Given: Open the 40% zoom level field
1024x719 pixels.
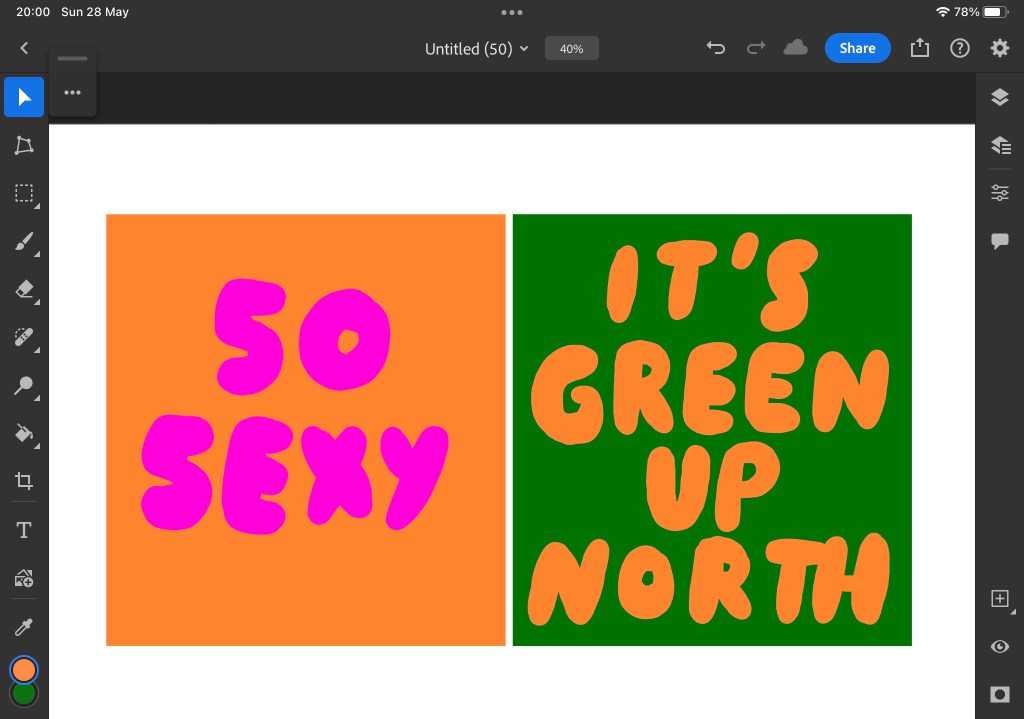Looking at the screenshot, I should point(571,48).
